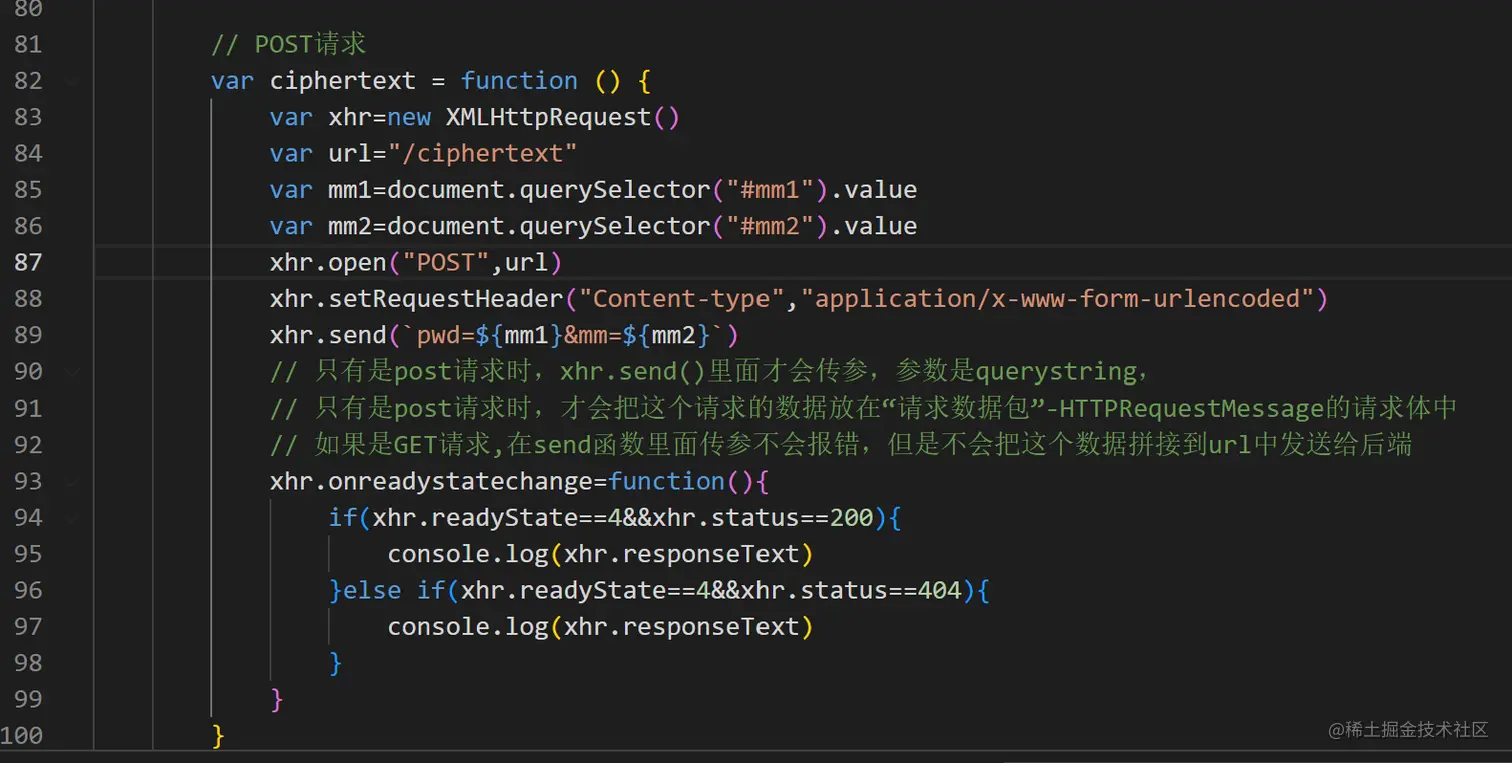Fold the if block on line 94
The image size is (1512, 763).
pos(72,518)
